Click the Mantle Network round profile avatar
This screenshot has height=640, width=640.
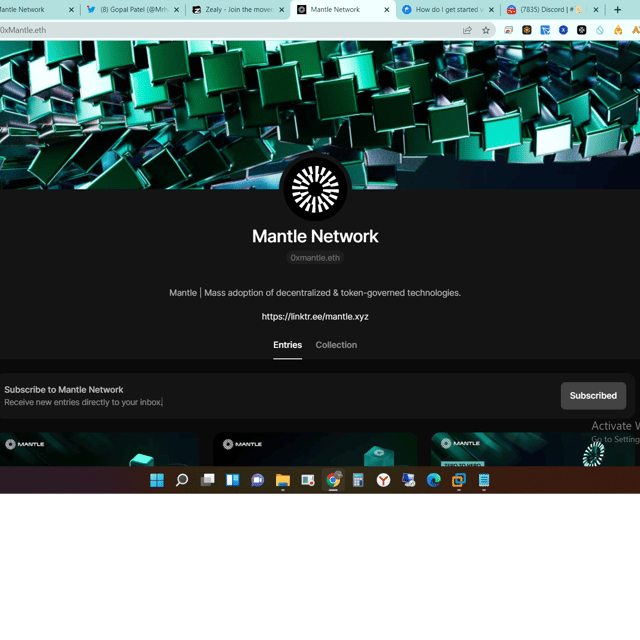coord(315,189)
